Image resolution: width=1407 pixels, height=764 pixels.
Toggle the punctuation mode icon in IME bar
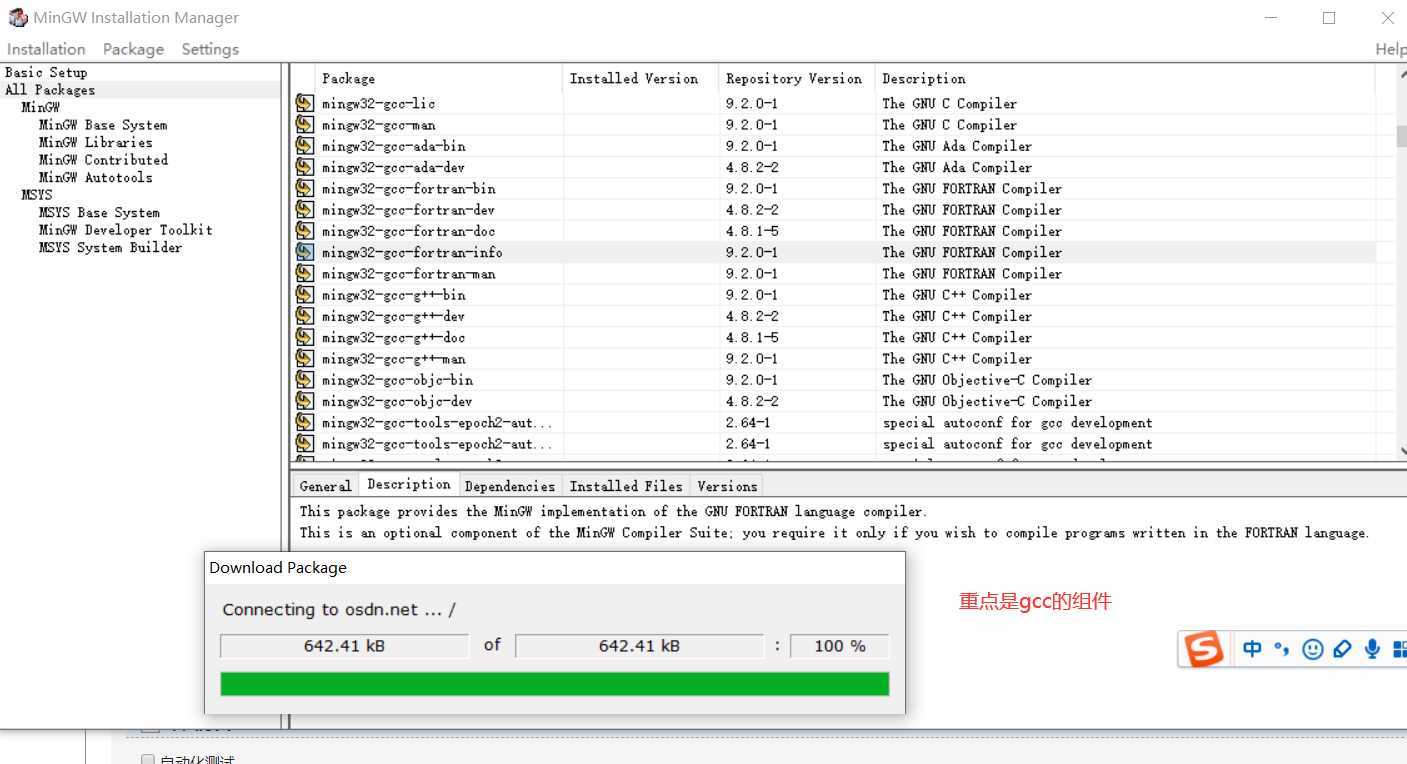(1281, 649)
